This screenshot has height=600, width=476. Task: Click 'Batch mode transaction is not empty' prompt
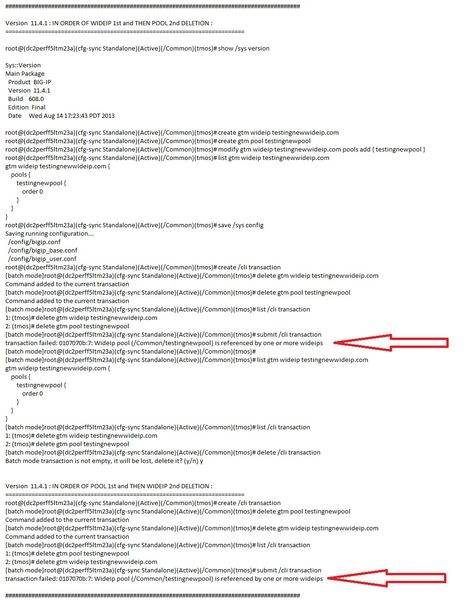[104, 461]
